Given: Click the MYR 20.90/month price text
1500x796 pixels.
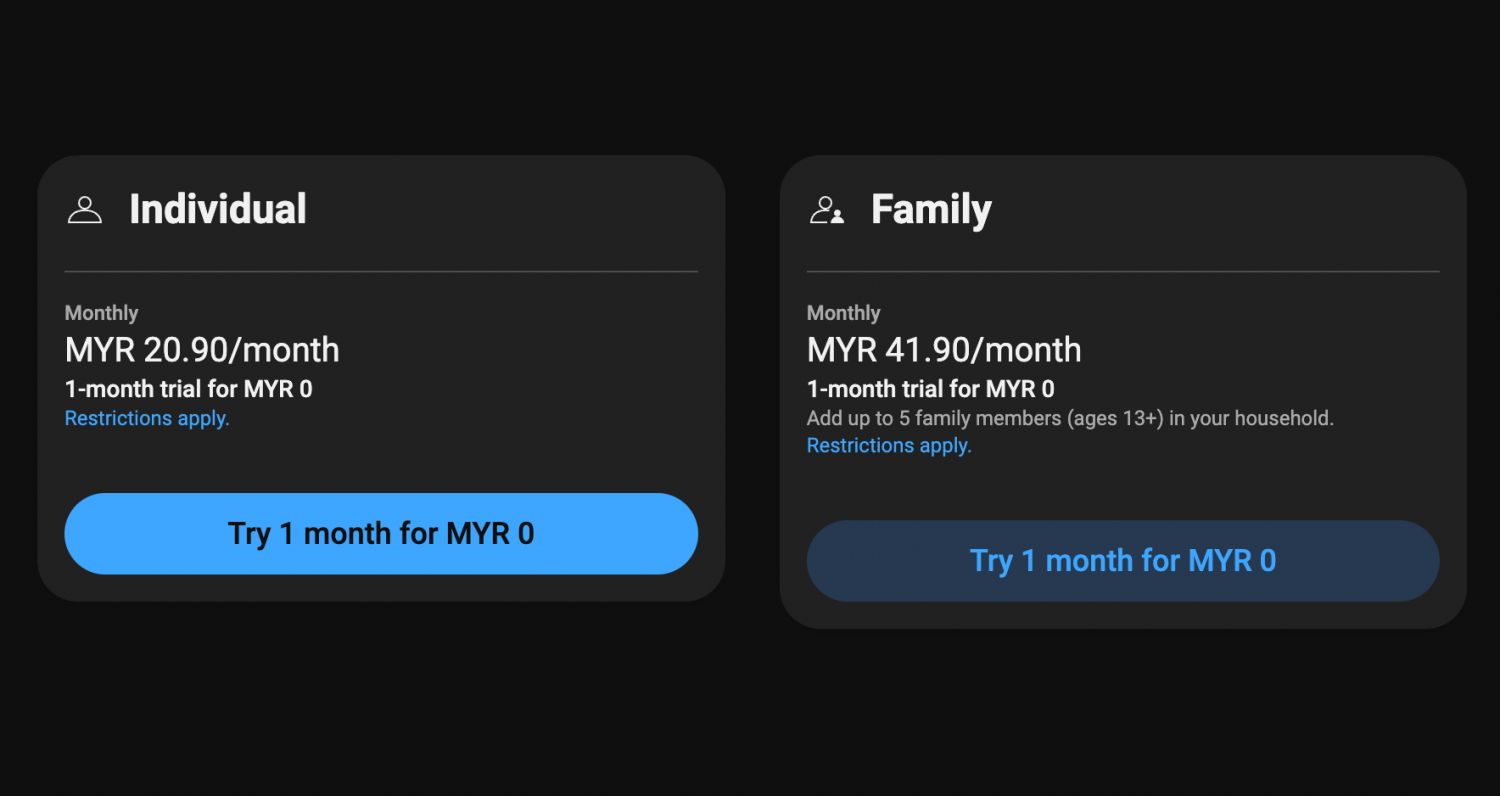Looking at the screenshot, I should [x=202, y=350].
